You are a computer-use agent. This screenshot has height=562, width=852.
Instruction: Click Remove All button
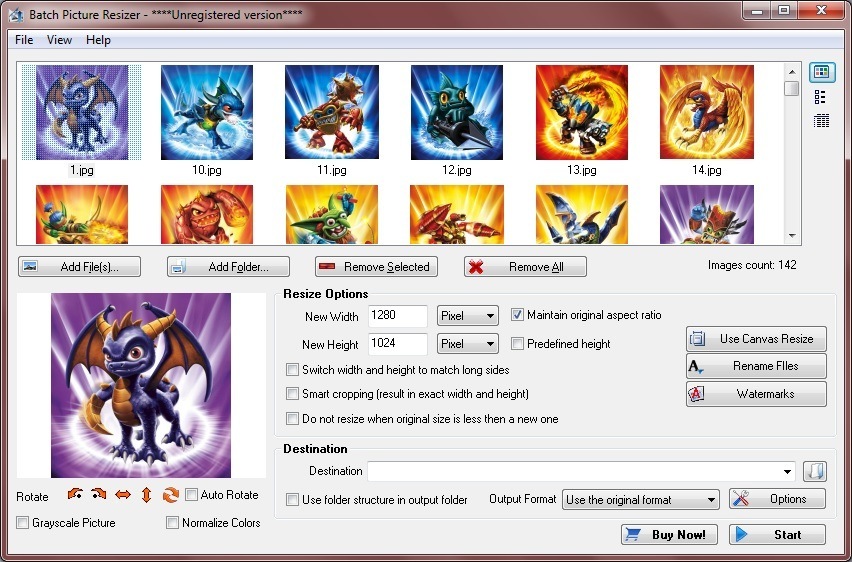point(525,267)
